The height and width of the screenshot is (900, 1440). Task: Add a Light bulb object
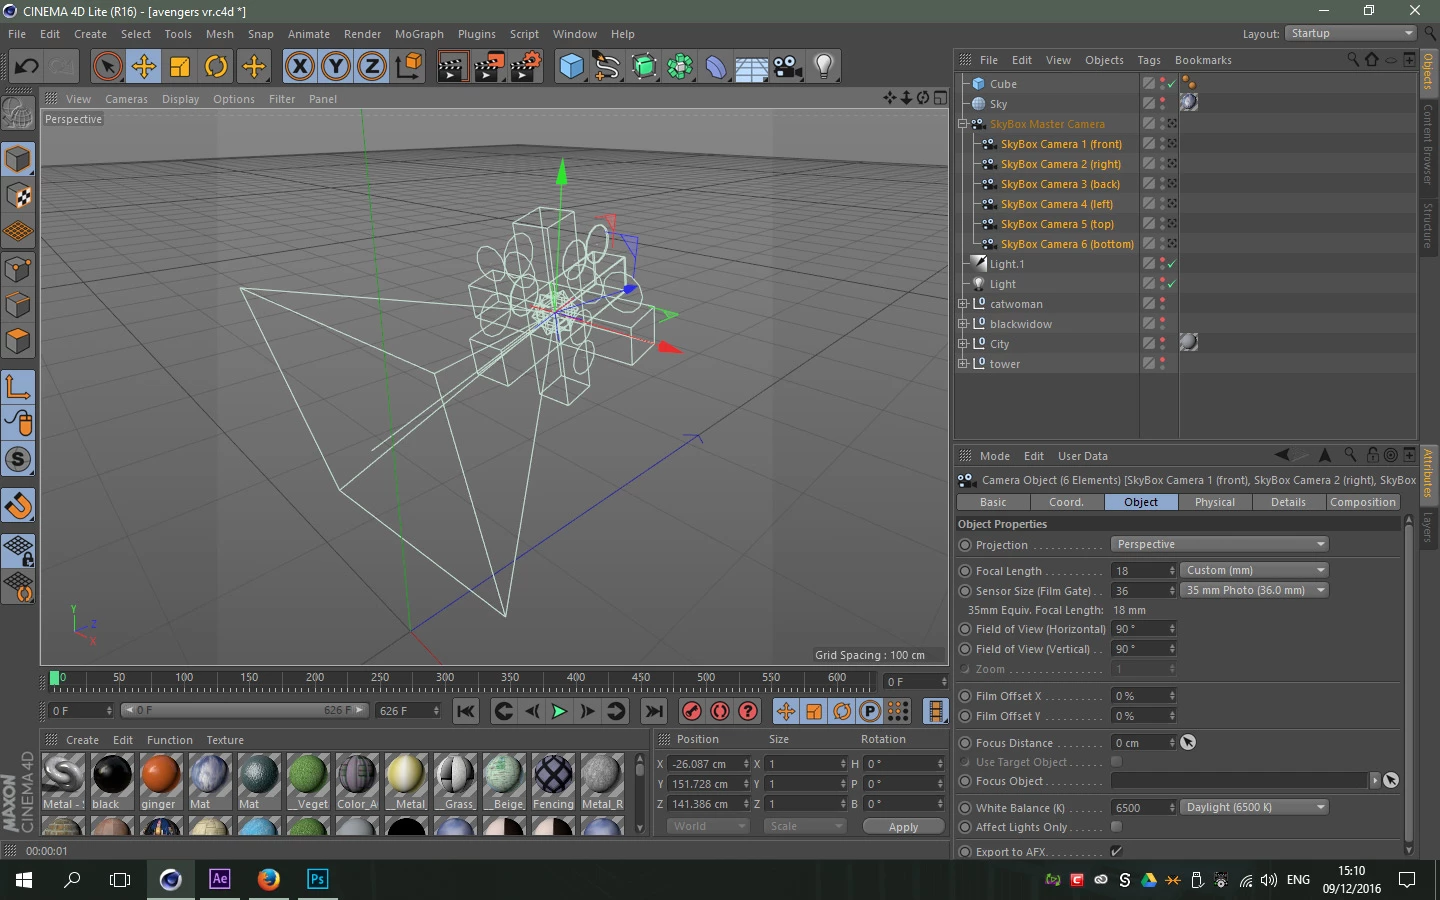(824, 67)
